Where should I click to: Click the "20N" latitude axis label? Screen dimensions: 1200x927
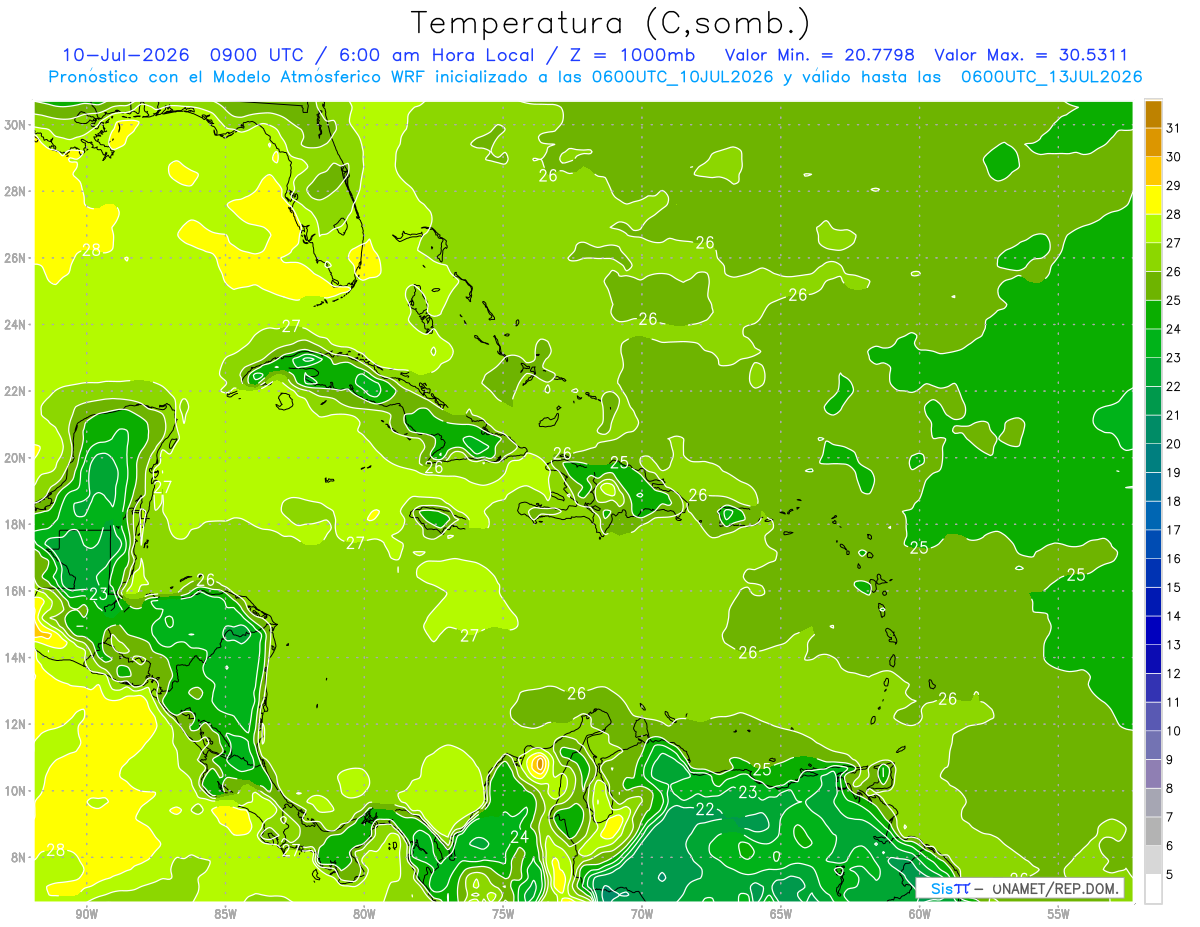pos(17,457)
